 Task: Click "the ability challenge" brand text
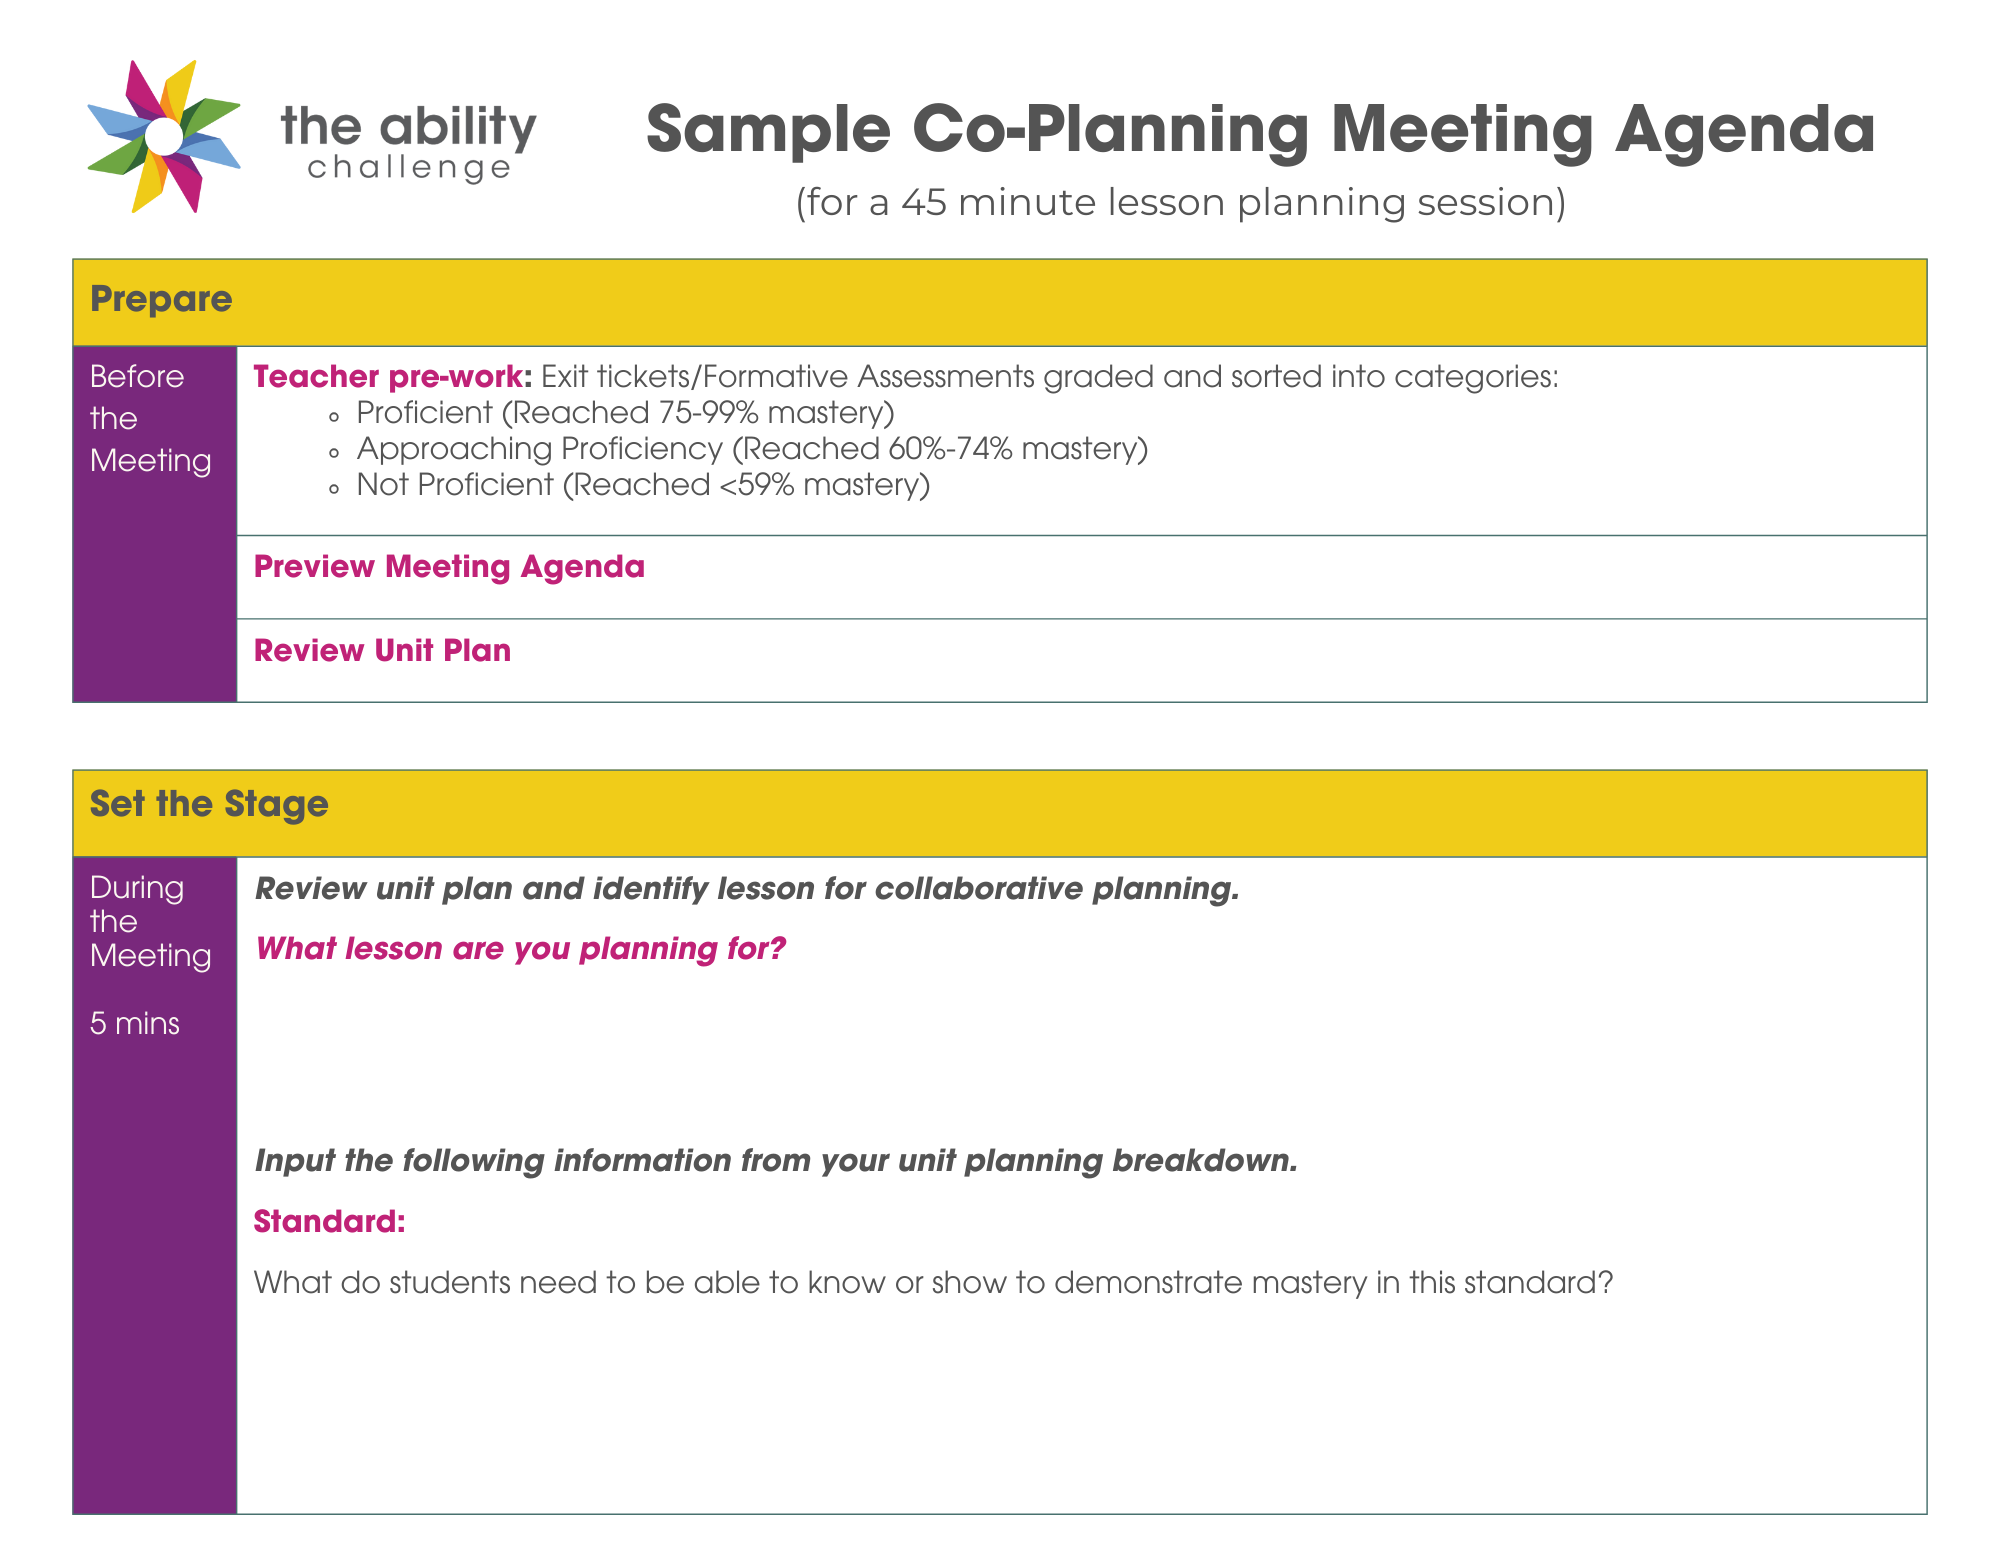[408, 142]
